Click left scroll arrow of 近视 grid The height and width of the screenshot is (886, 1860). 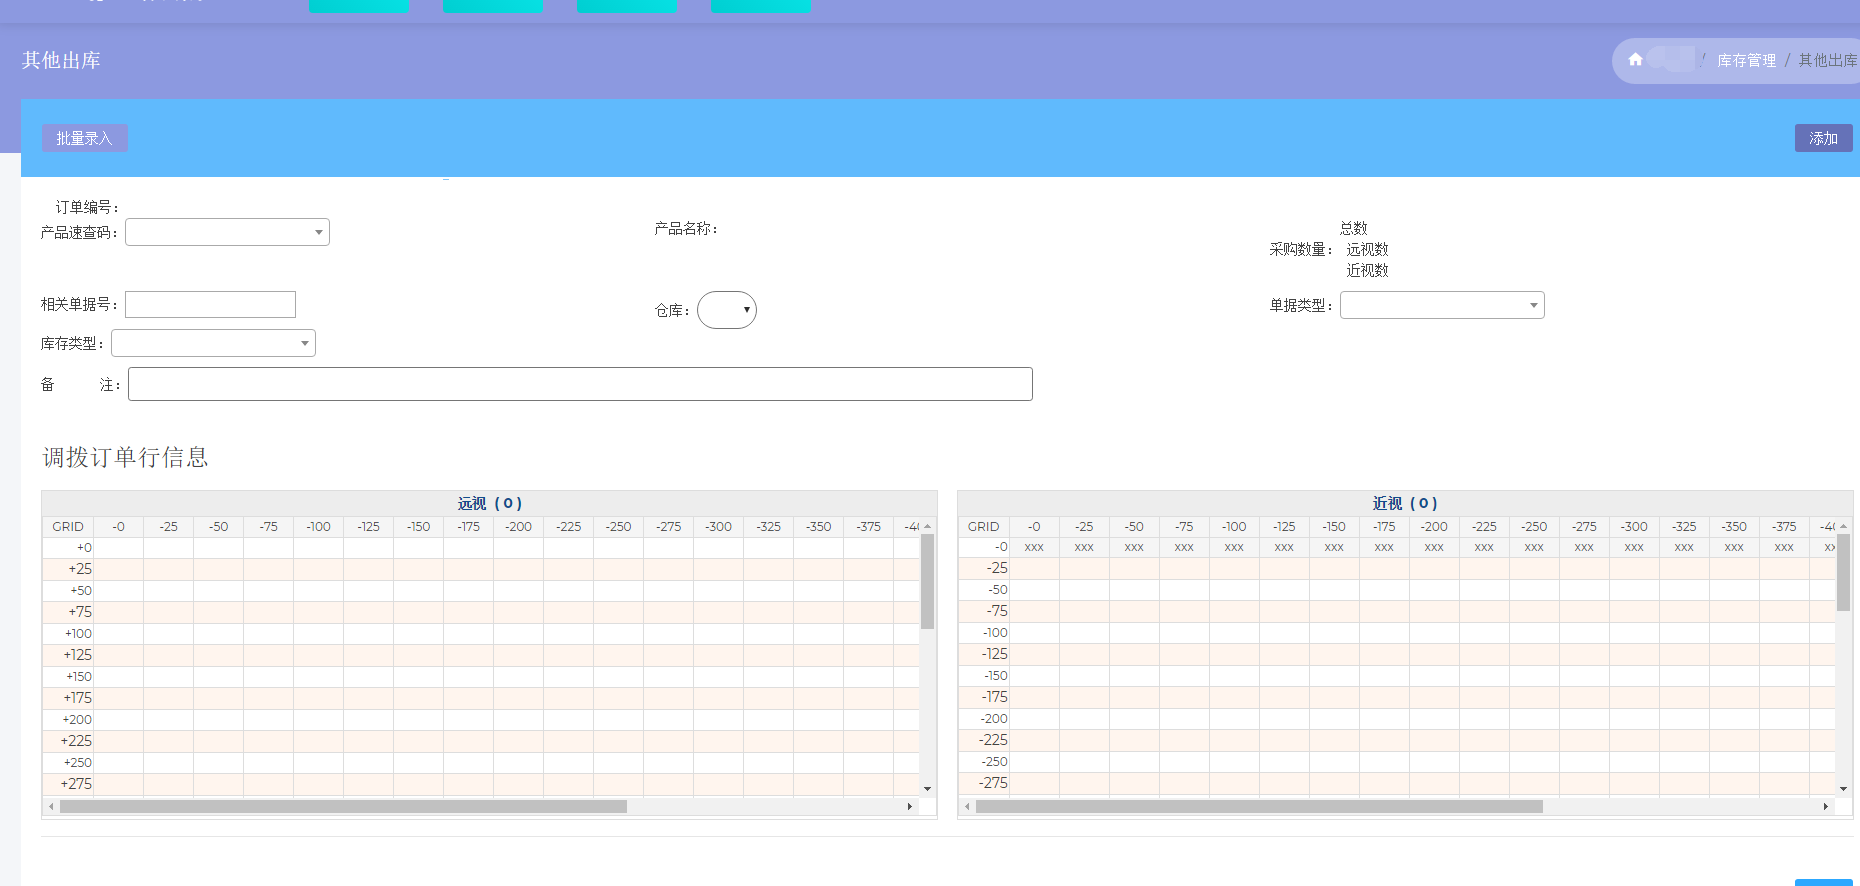point(967,806)
